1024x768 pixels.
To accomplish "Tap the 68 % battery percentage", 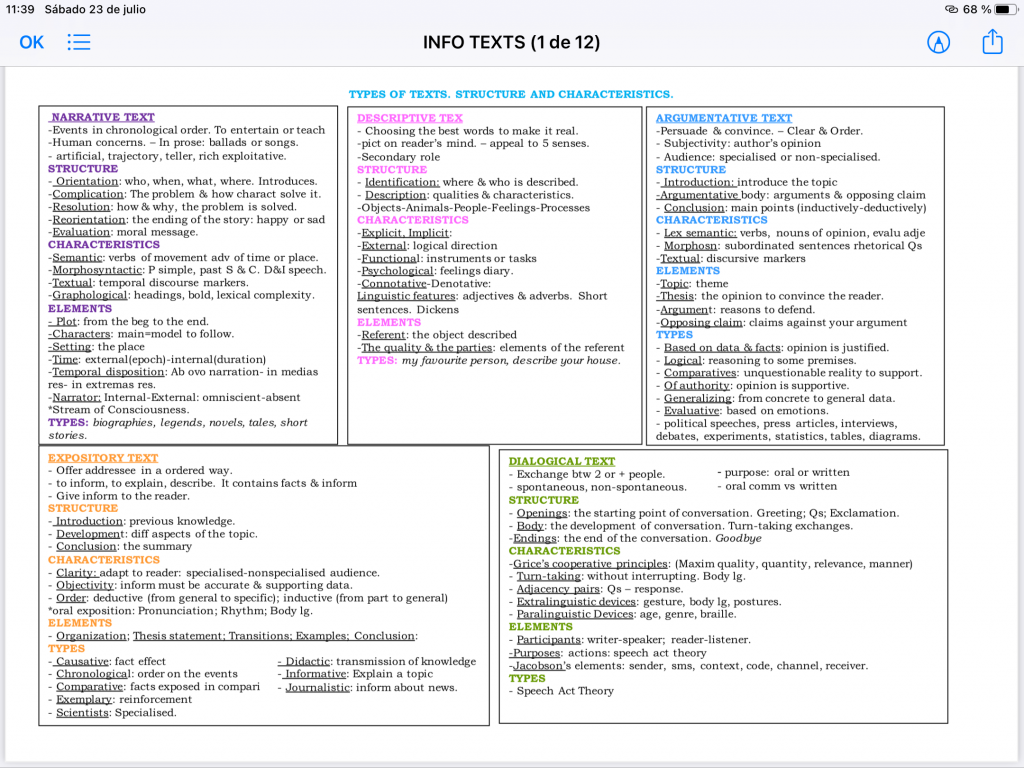I will point(977,9).
